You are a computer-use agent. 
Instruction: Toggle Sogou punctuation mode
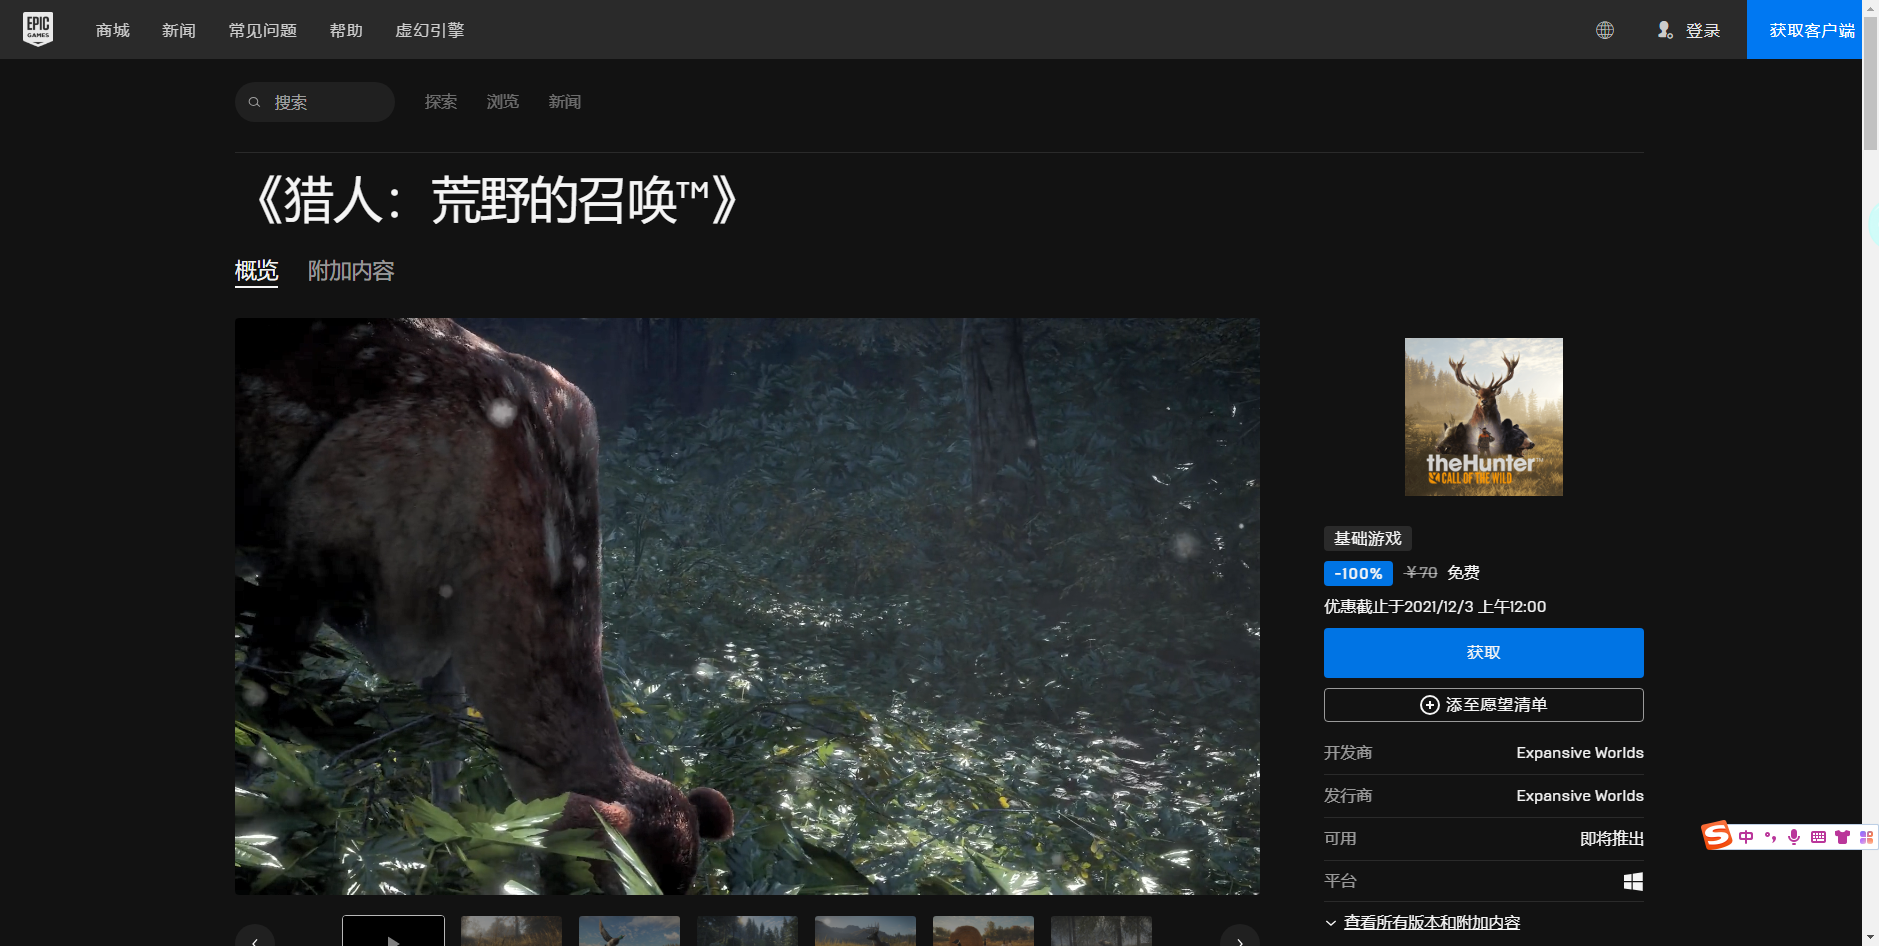[x=1770, y=837]
